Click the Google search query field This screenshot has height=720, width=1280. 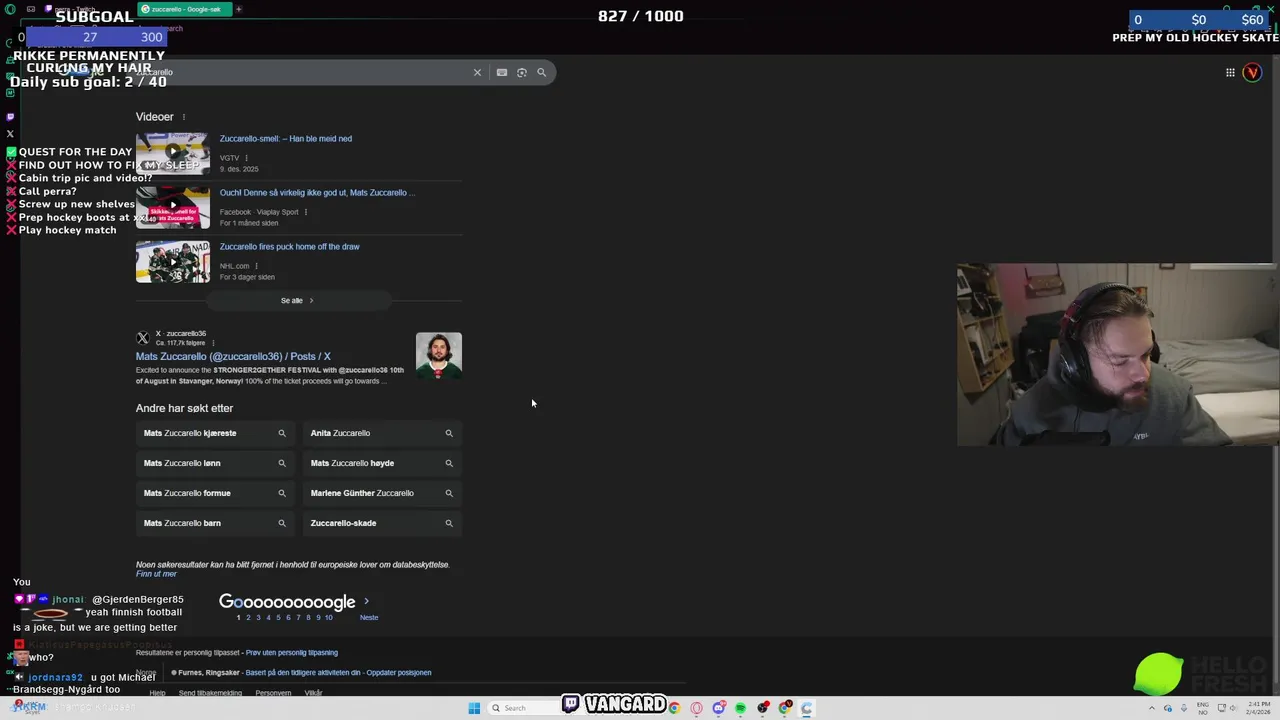[x=300, y=72]
